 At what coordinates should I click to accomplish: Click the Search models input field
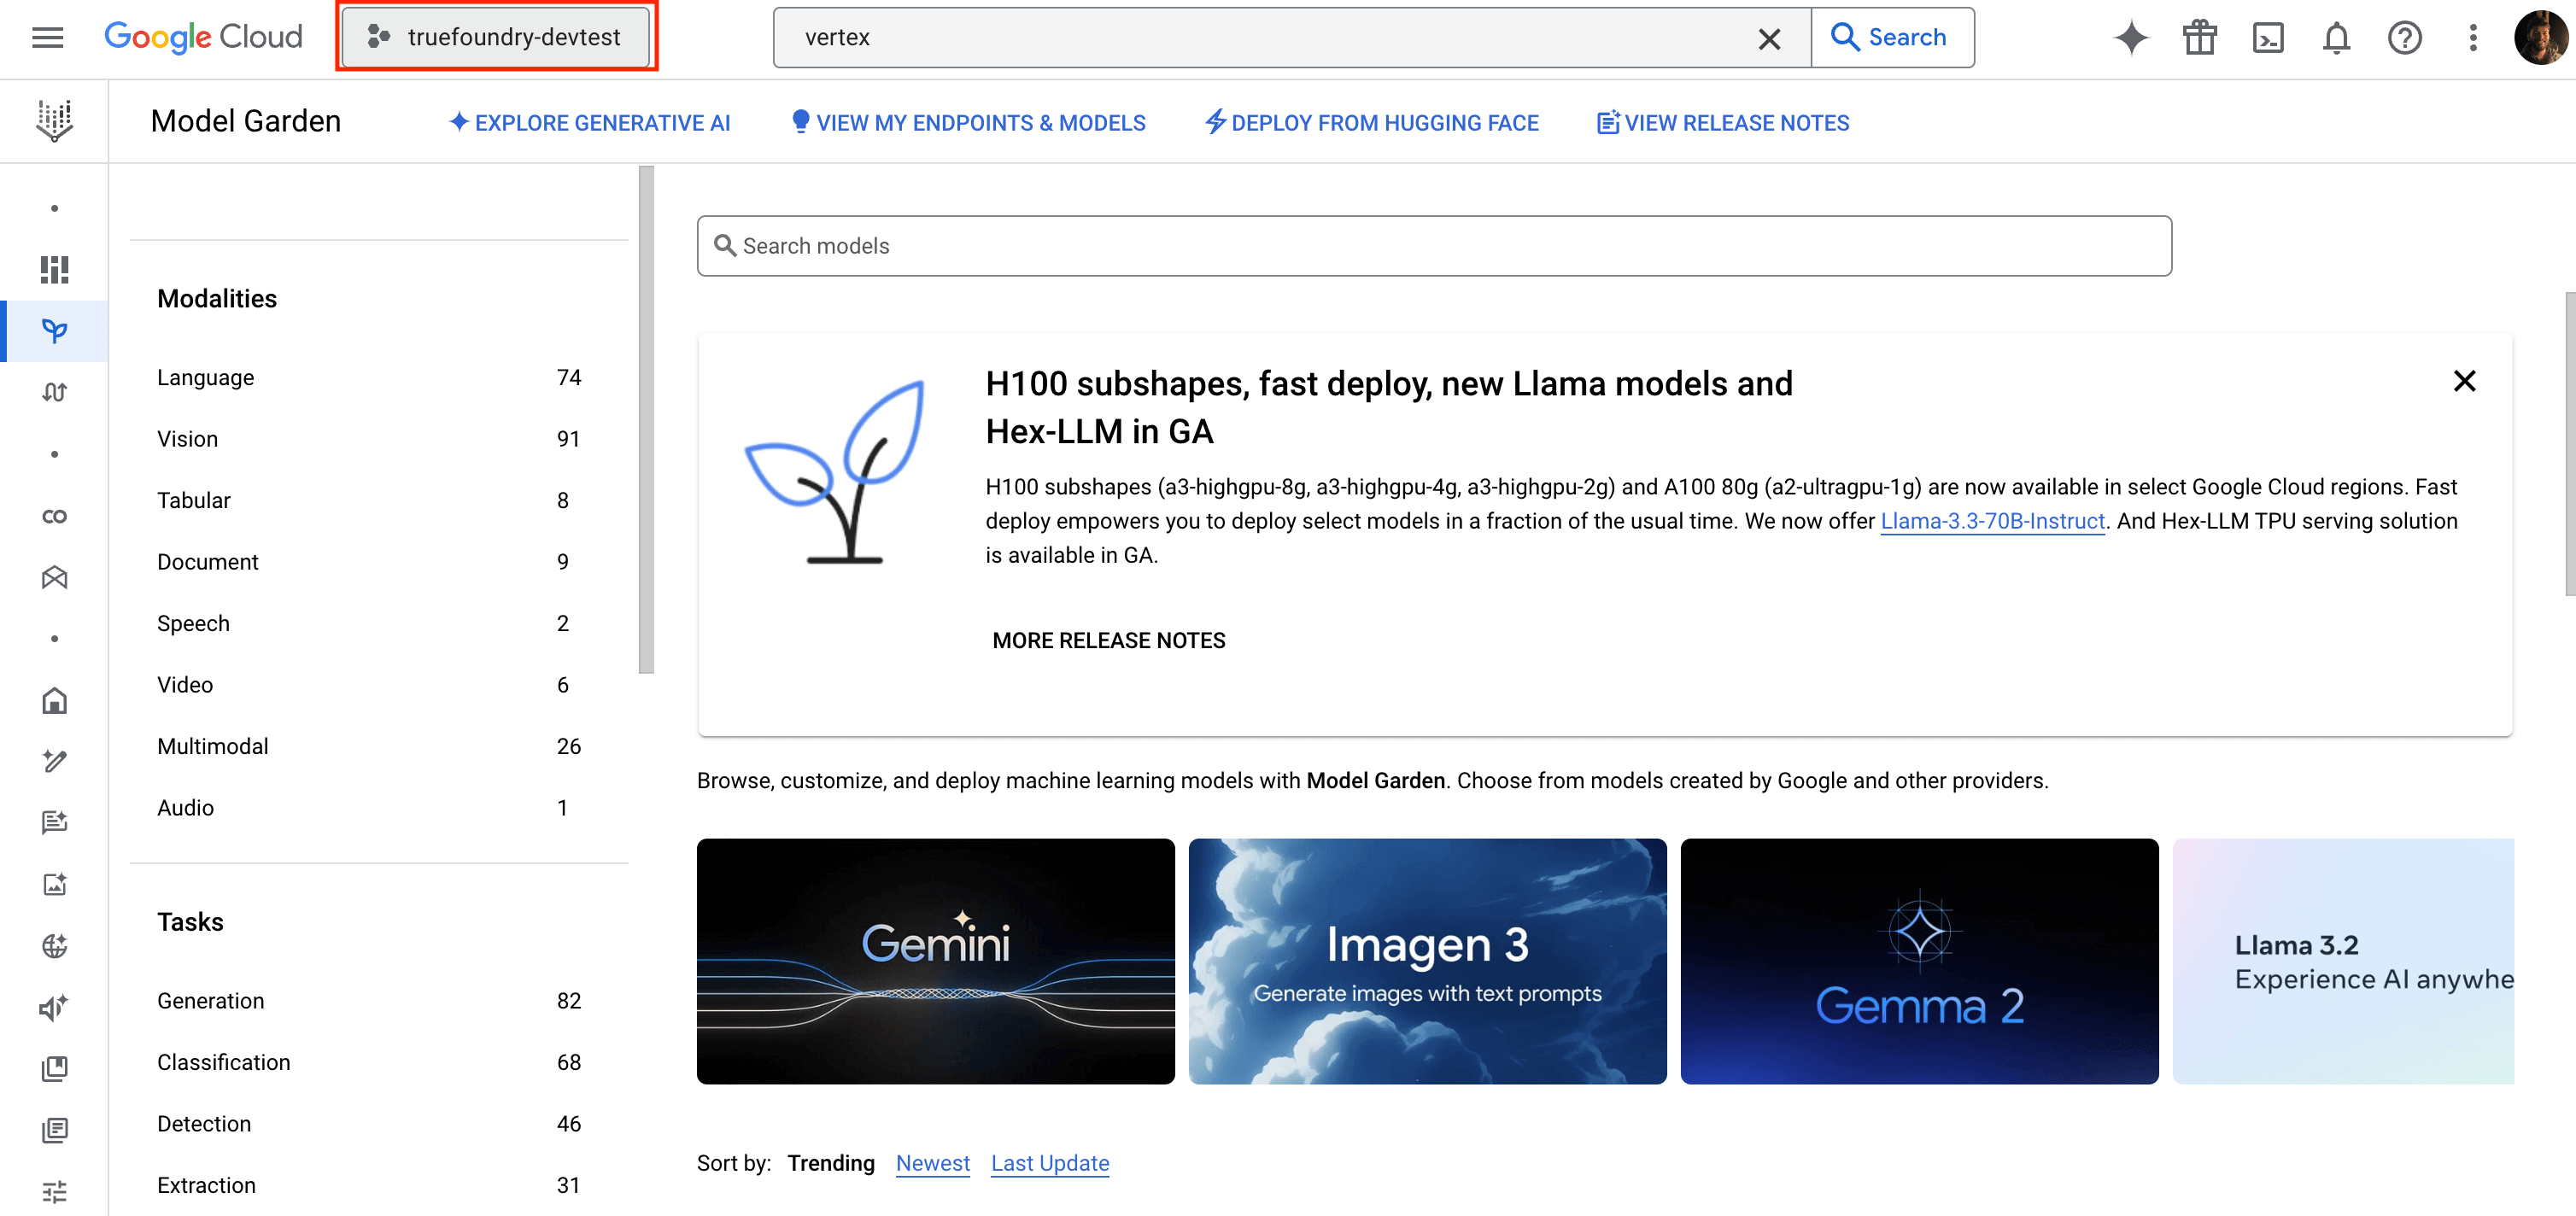point(1433,246)
